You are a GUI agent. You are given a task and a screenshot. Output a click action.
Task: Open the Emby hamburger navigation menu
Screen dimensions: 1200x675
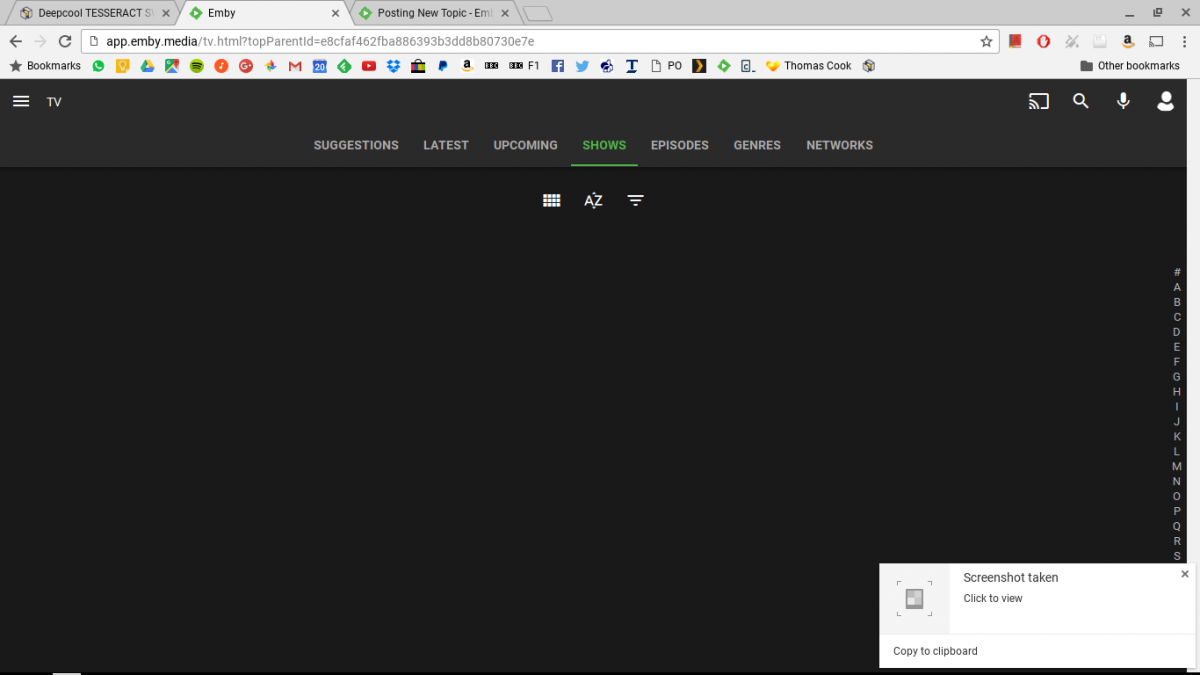point(21,101)
